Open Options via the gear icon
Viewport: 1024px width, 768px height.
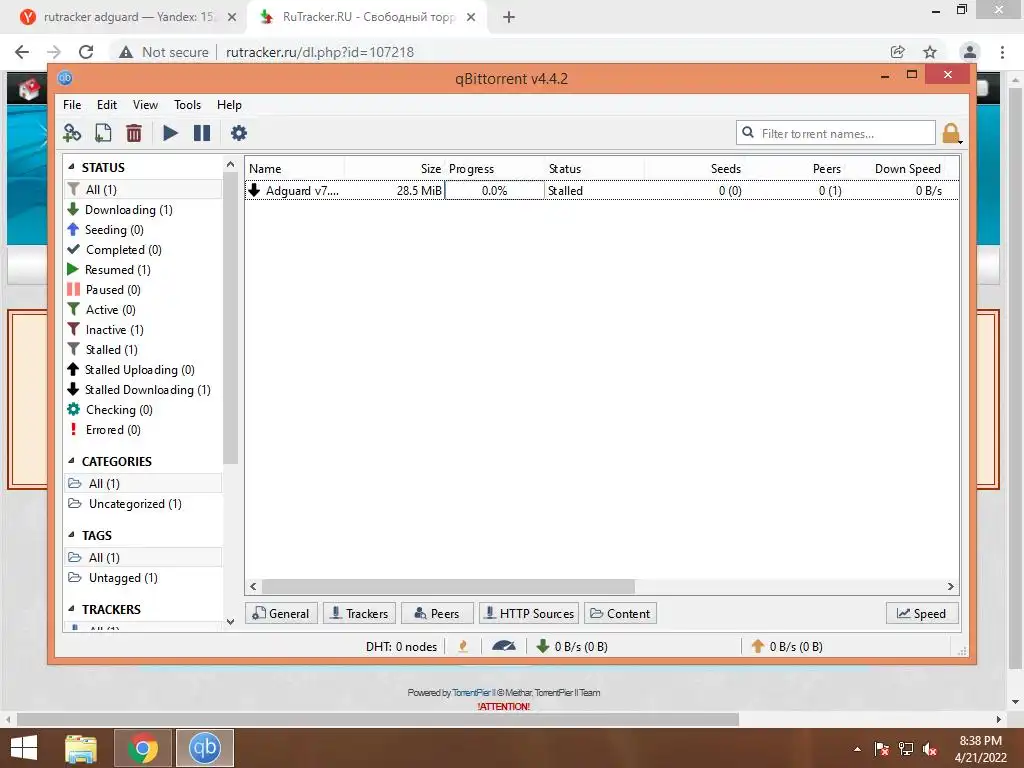[x=239, y=133]
